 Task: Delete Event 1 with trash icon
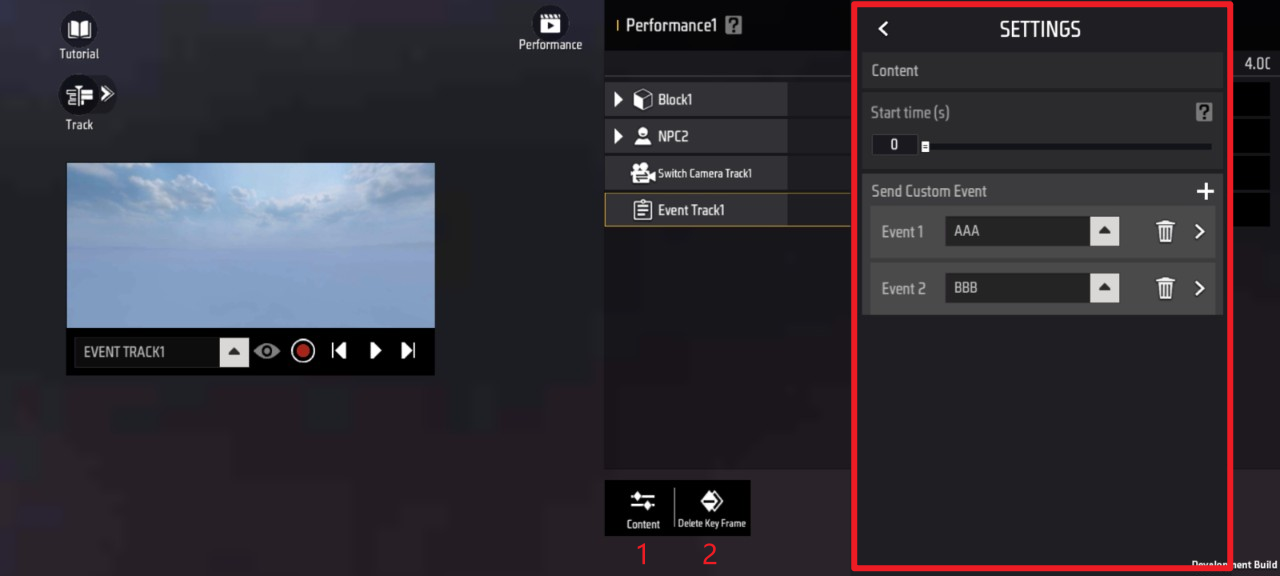point(1165,232)
